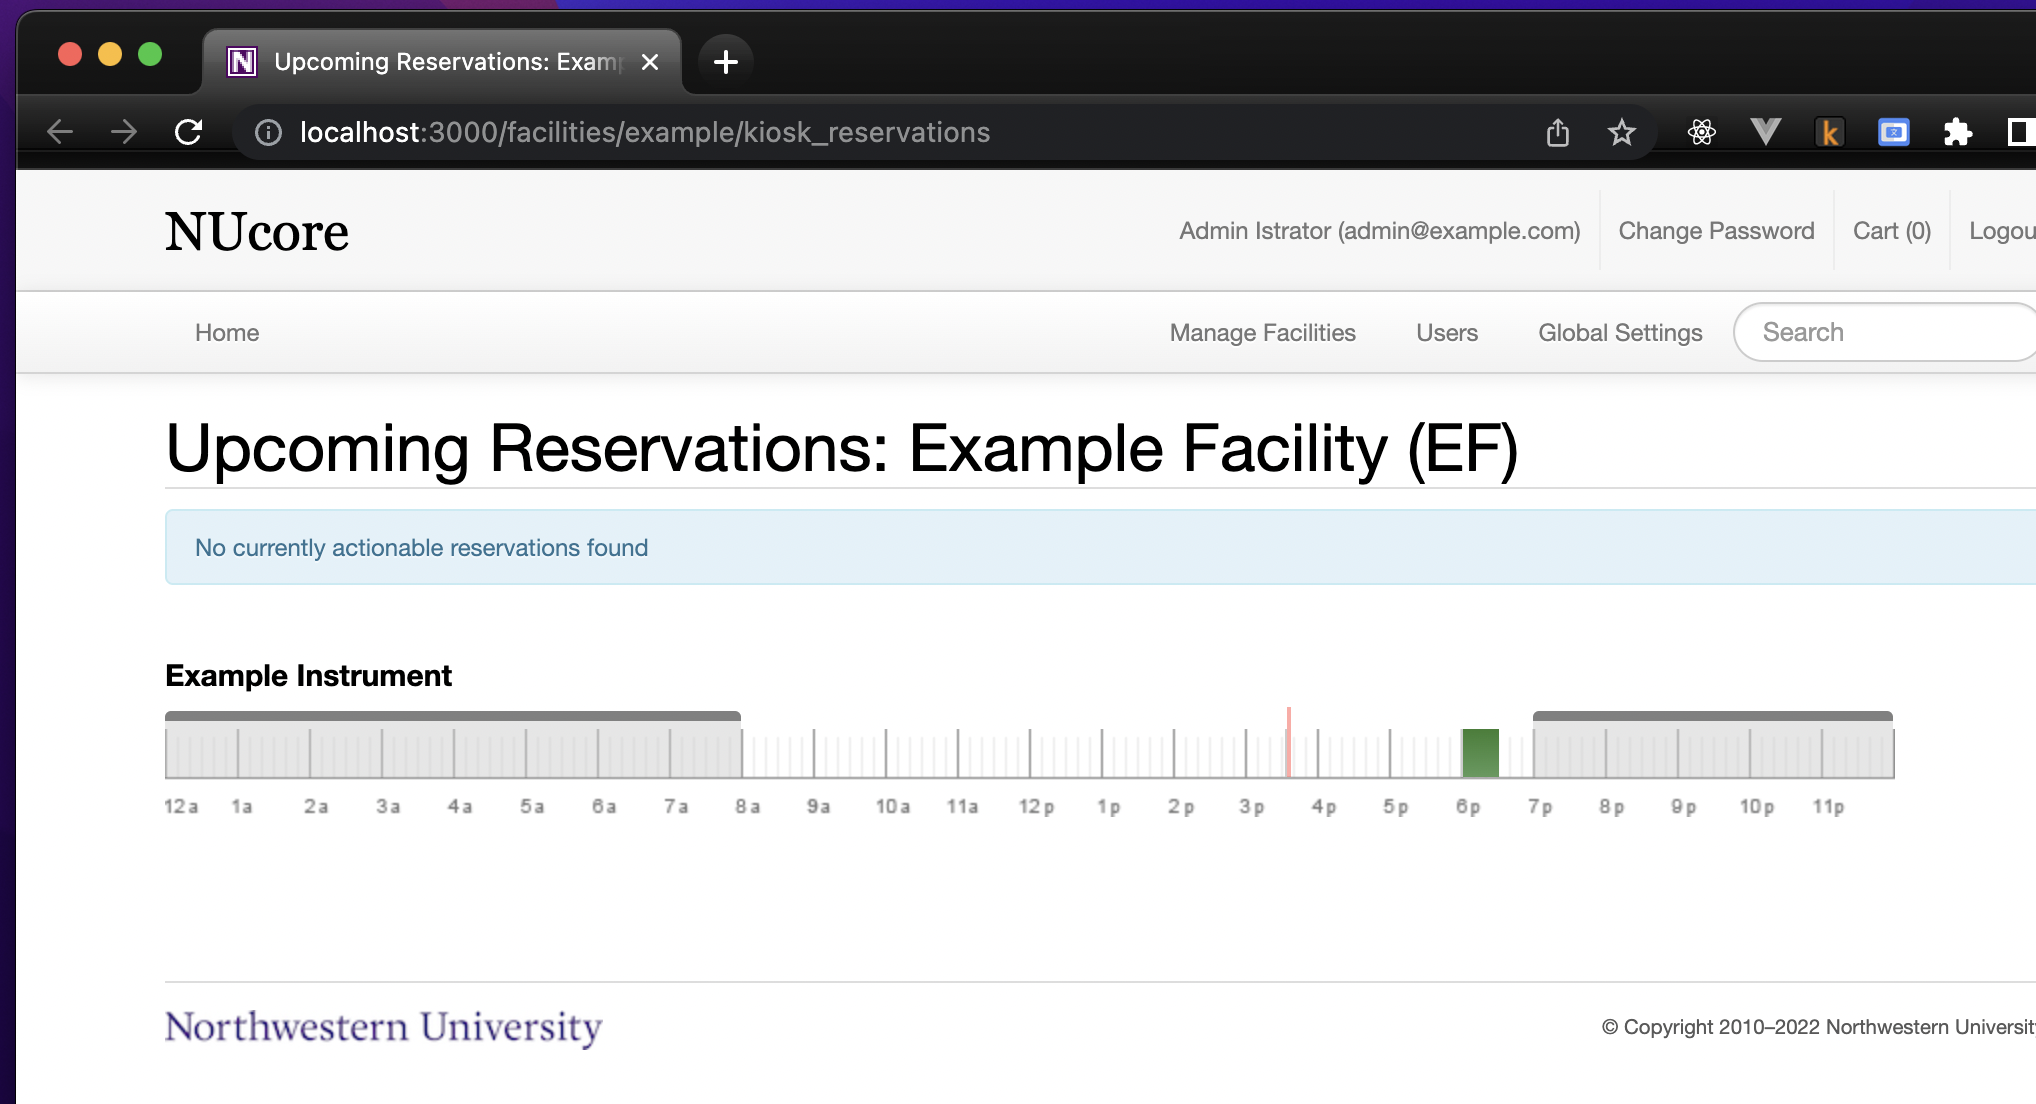Open Manage Facilities menu item
The height and width of the screenshot is (1104, 2036).
point(1262,333)
